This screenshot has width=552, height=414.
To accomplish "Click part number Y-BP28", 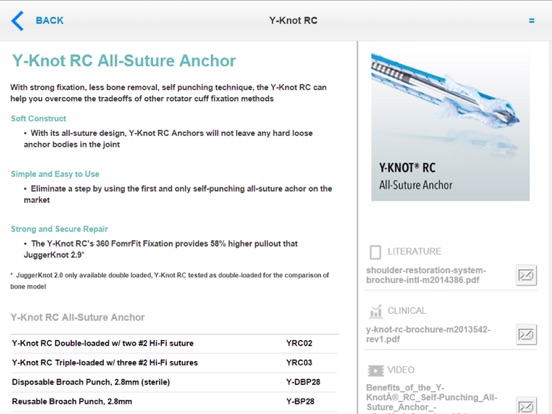I will pos(300,401).
